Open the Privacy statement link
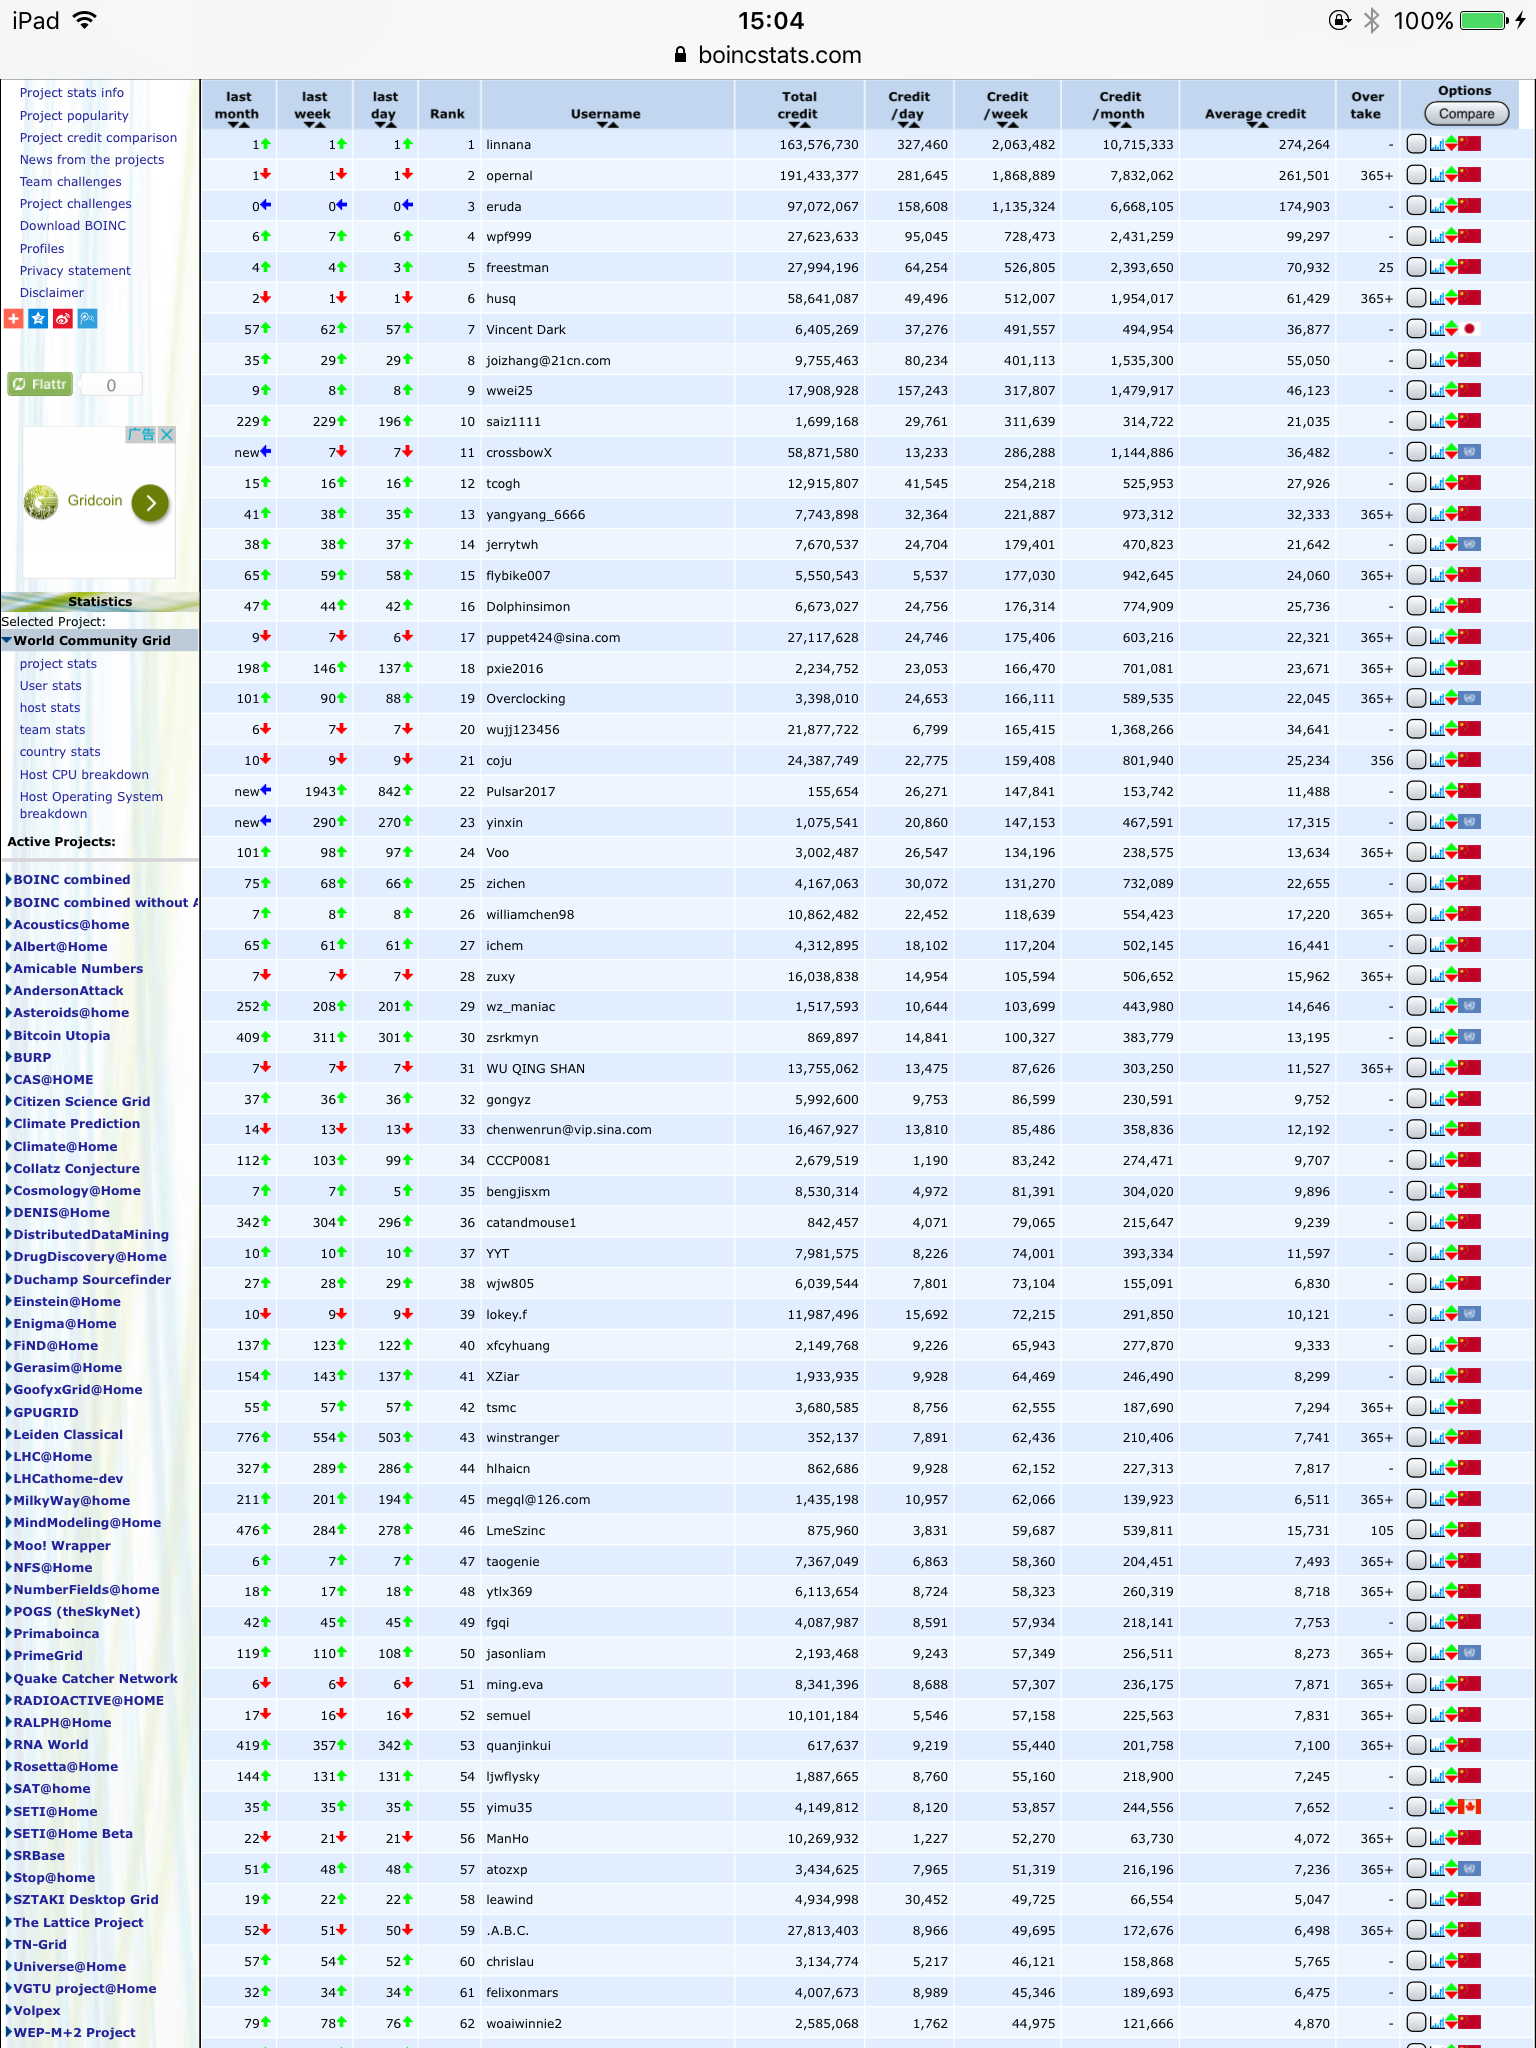The height and width of the screenshot is (2048, 1536). point(75,271)
